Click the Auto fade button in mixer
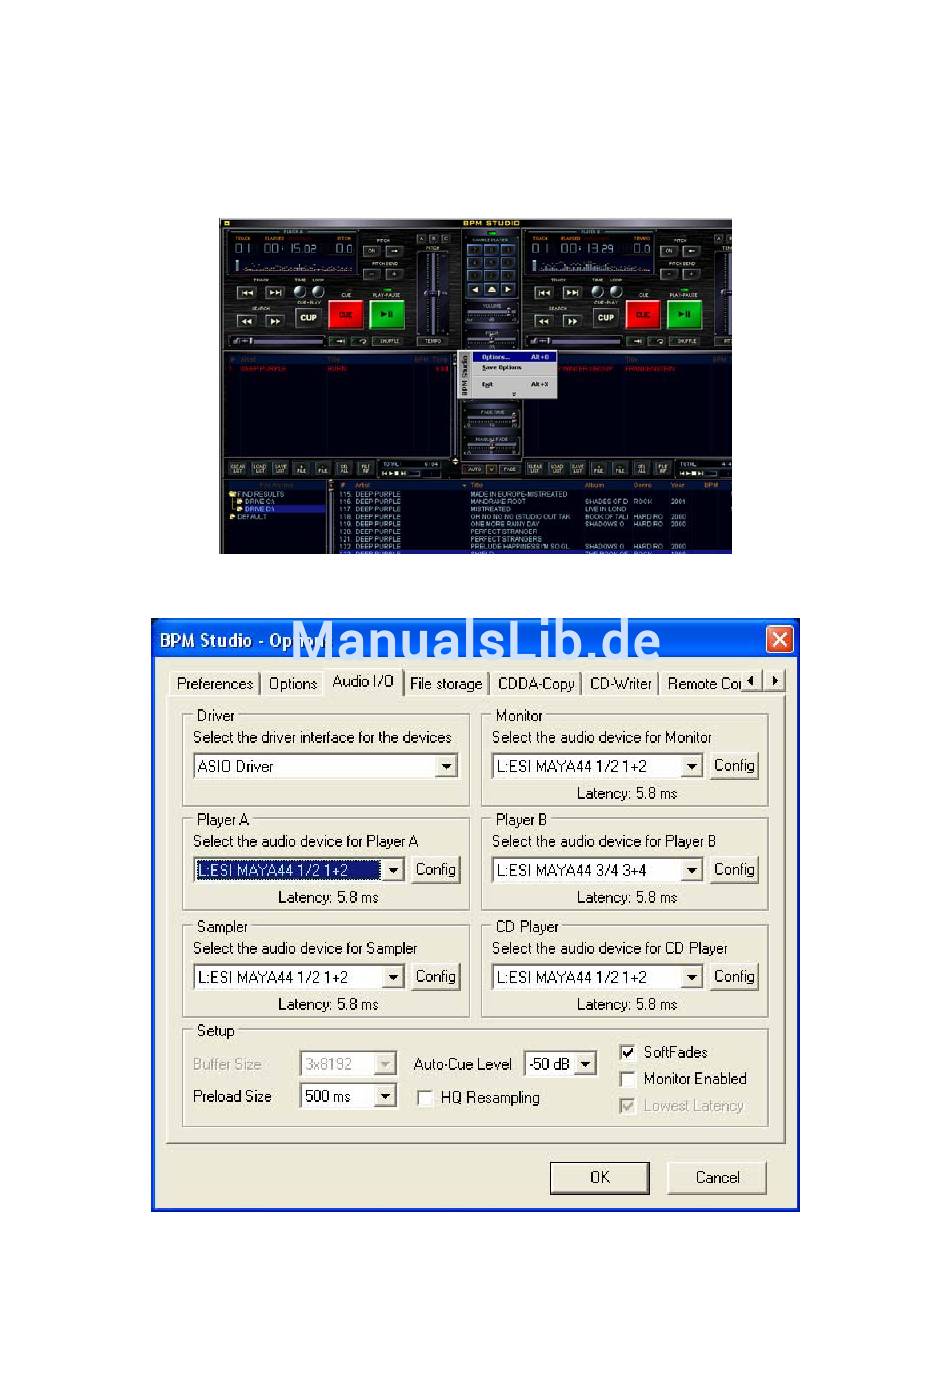950x1388 pixels. point(475,468)
